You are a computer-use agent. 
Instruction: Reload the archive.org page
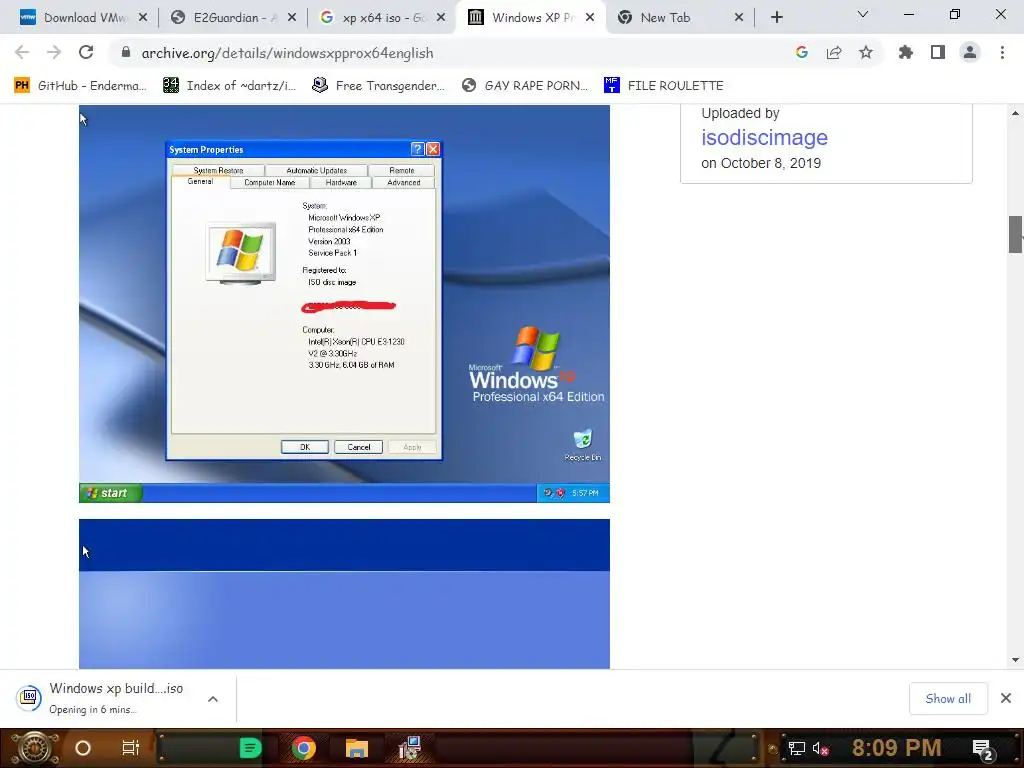click(x=86, y=52)
